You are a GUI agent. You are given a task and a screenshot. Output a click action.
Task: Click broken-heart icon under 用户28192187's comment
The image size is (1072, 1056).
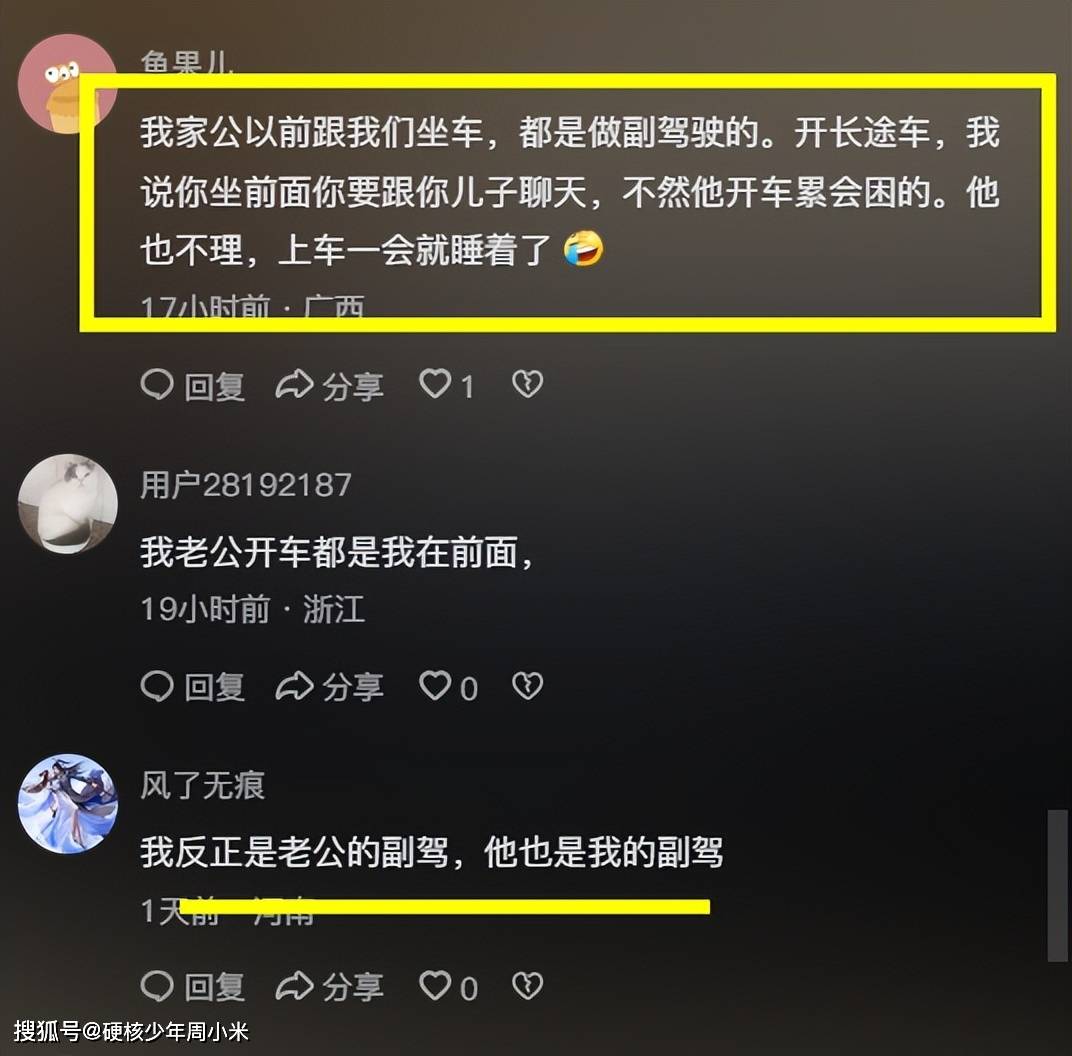coord(528,686)
